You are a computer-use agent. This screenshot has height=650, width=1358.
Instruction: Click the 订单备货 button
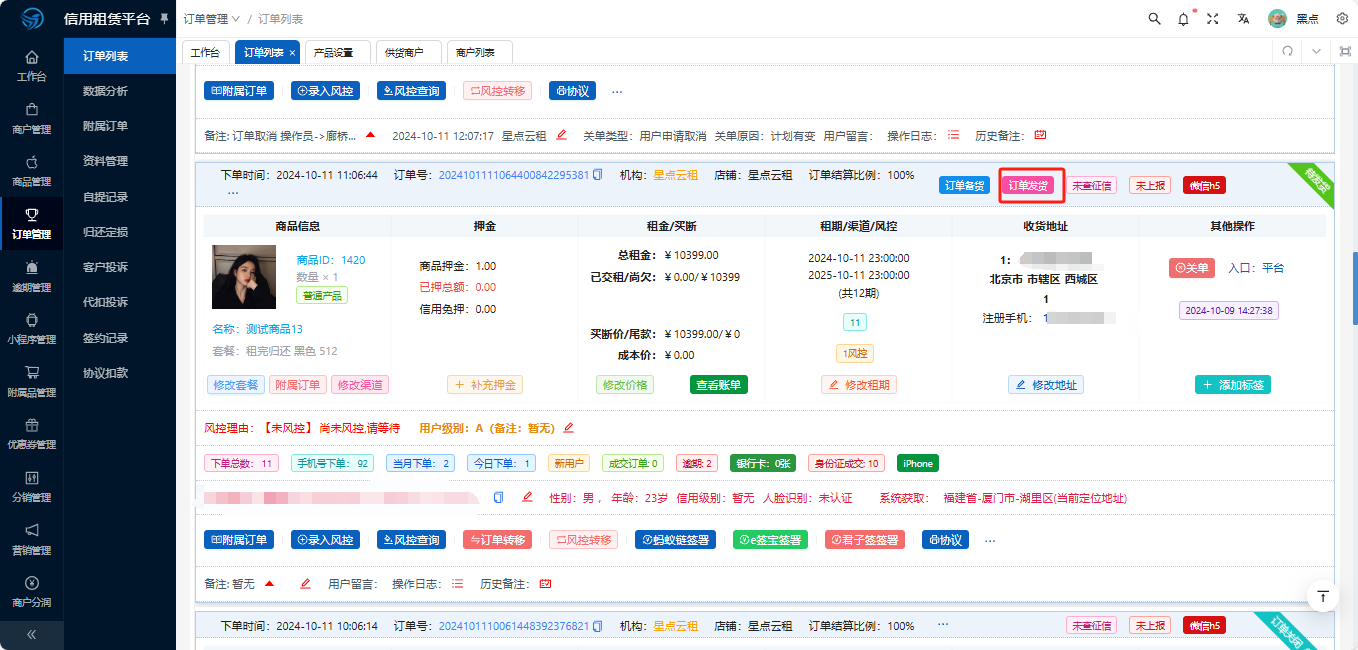(966, 185)
